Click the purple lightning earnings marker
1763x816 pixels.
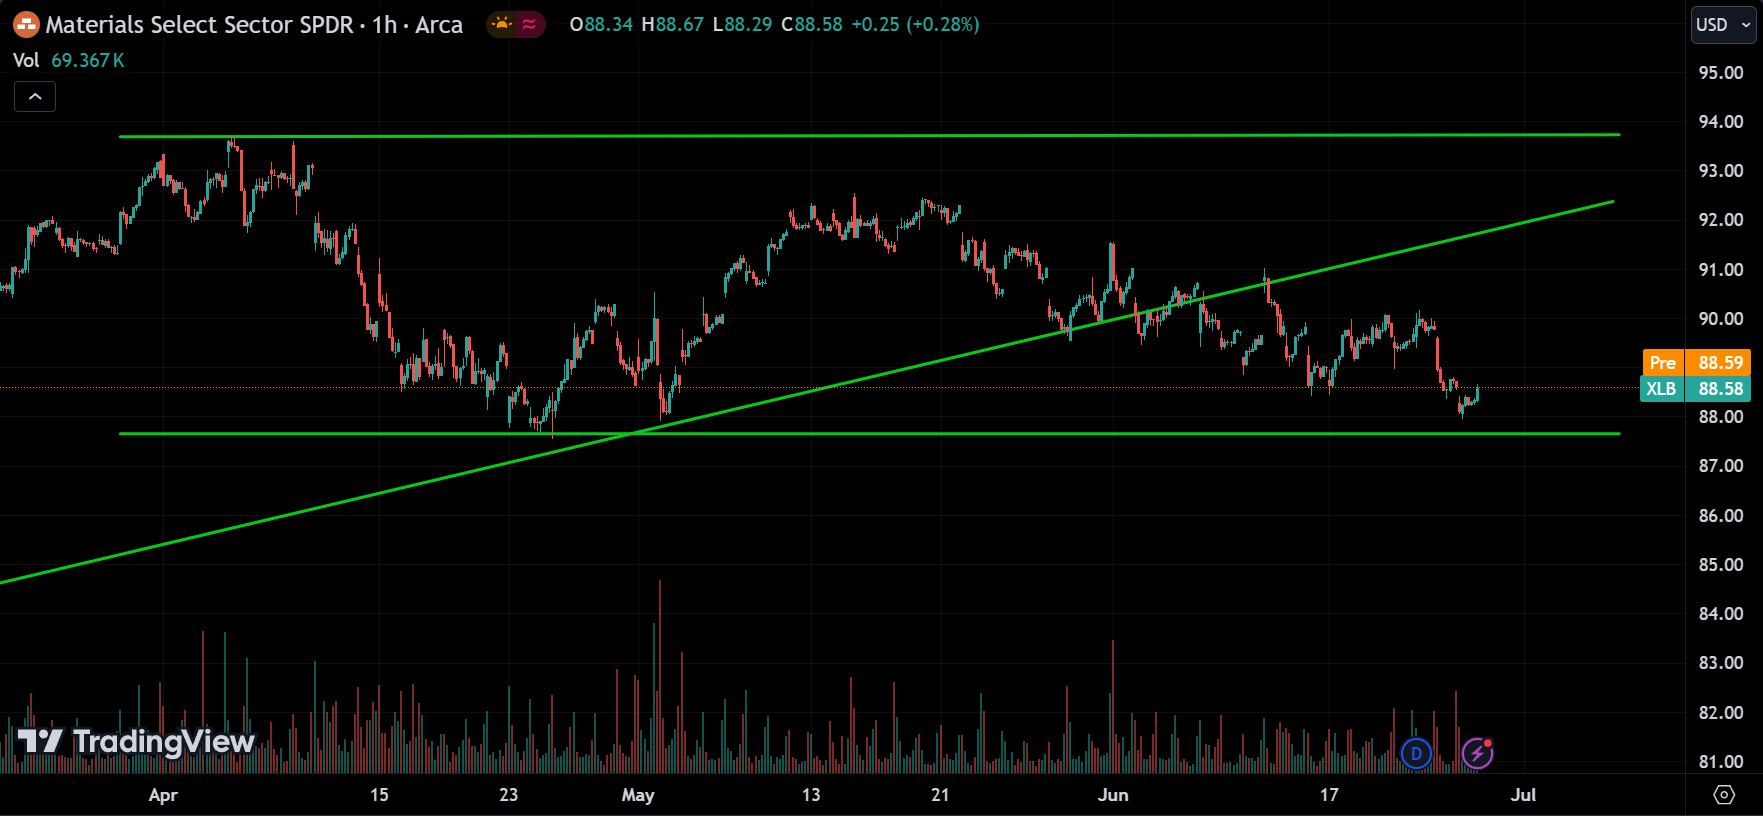click(1477, 753)
